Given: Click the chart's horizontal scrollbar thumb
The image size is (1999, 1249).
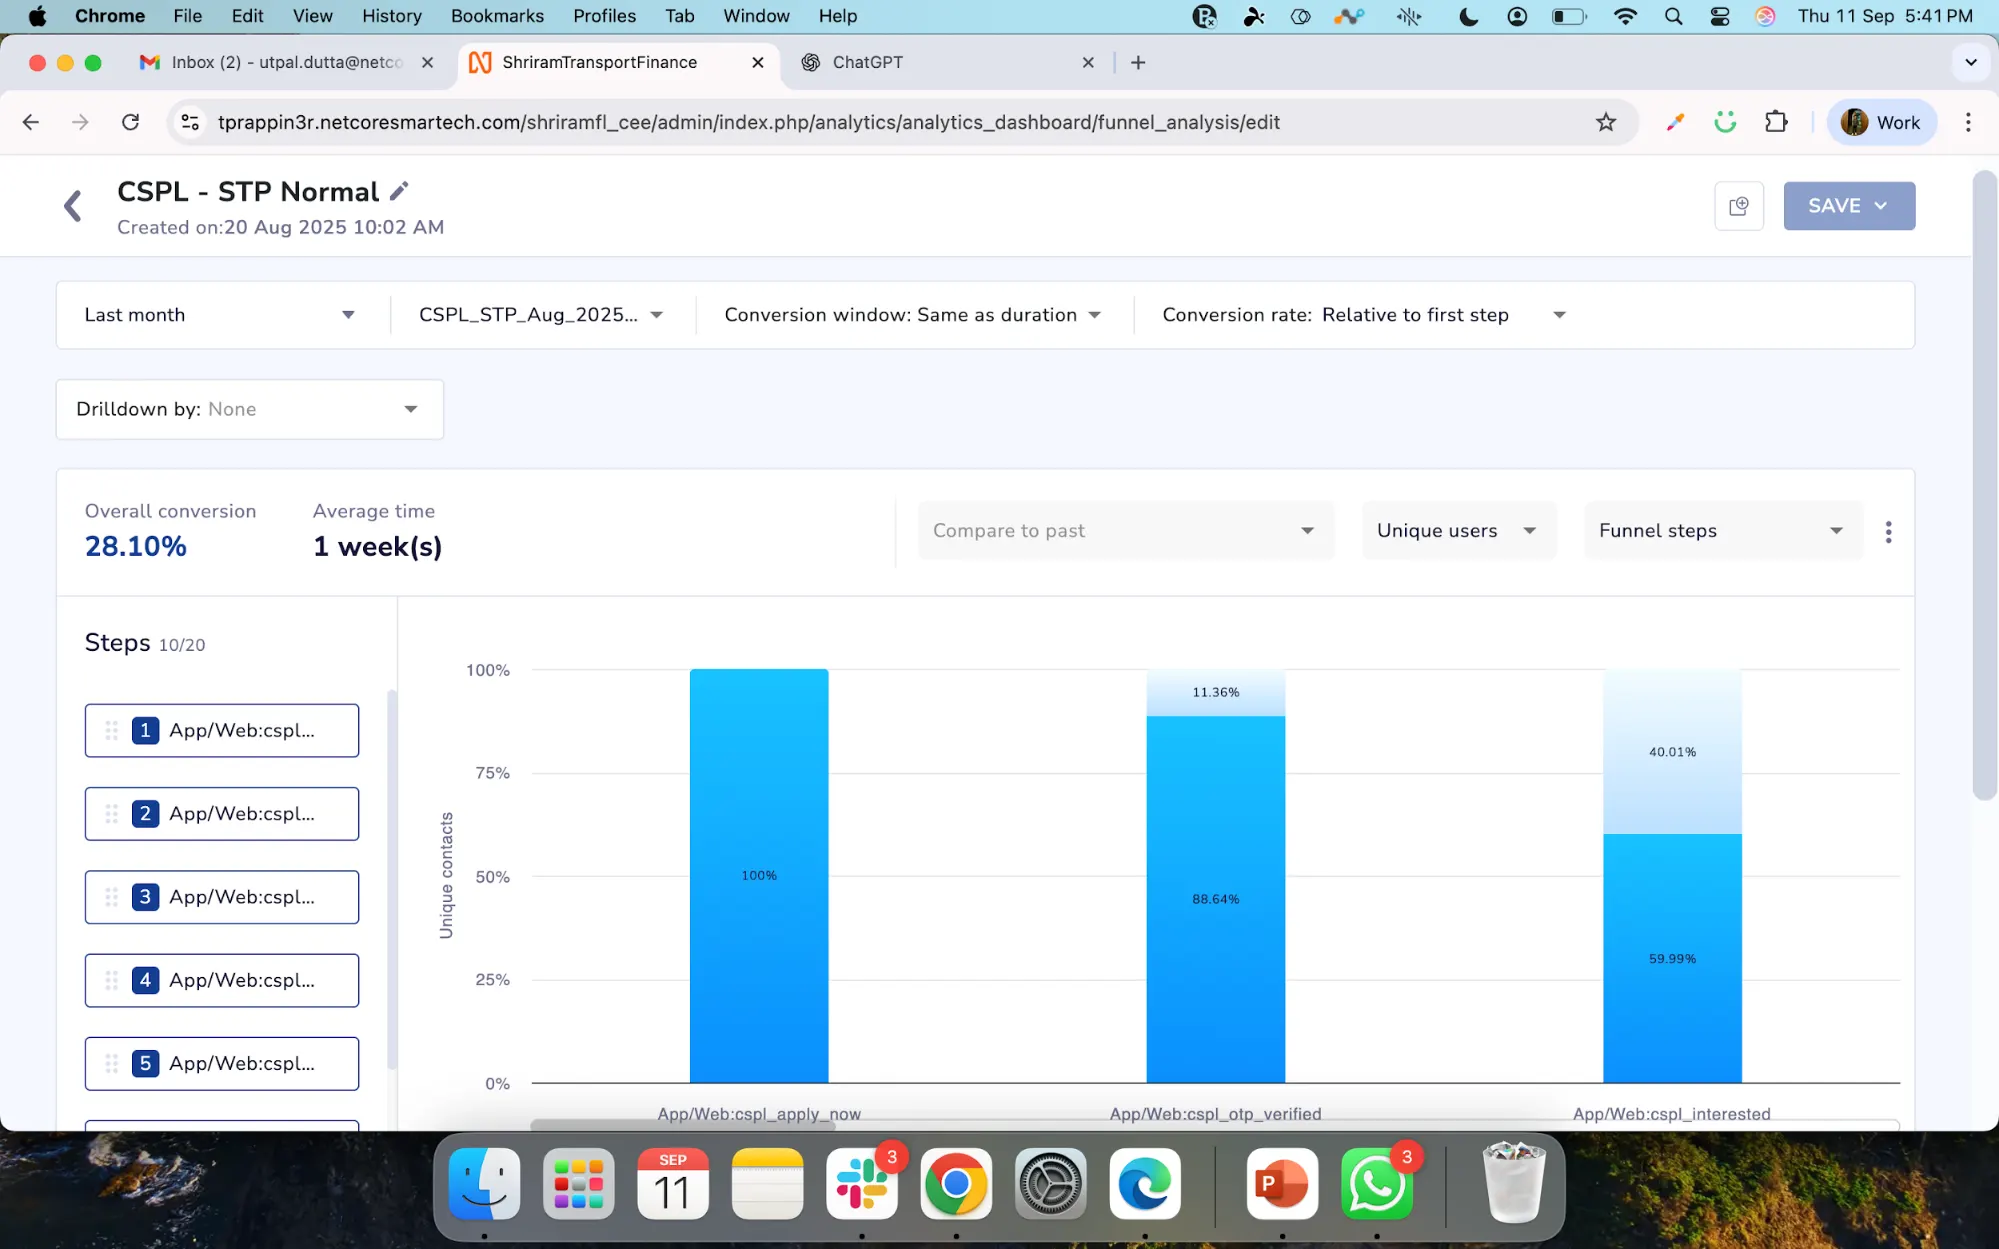Looking at the screenshot, I should (683, 1125).
